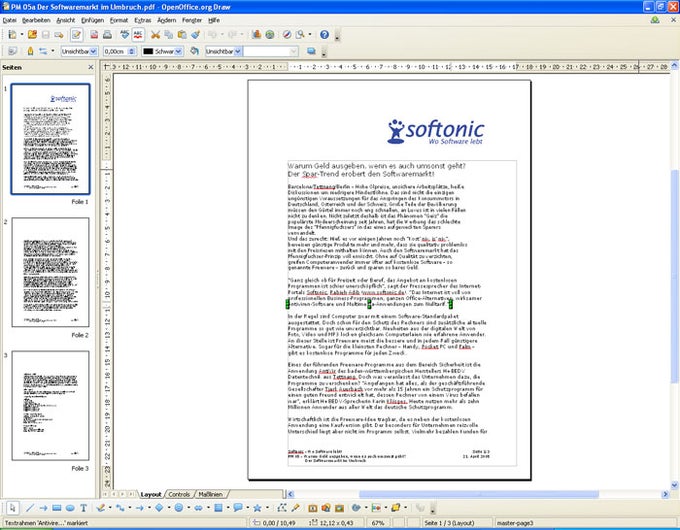Click the softonic logo image on page

pyautogui.click(x=436, y=131)
